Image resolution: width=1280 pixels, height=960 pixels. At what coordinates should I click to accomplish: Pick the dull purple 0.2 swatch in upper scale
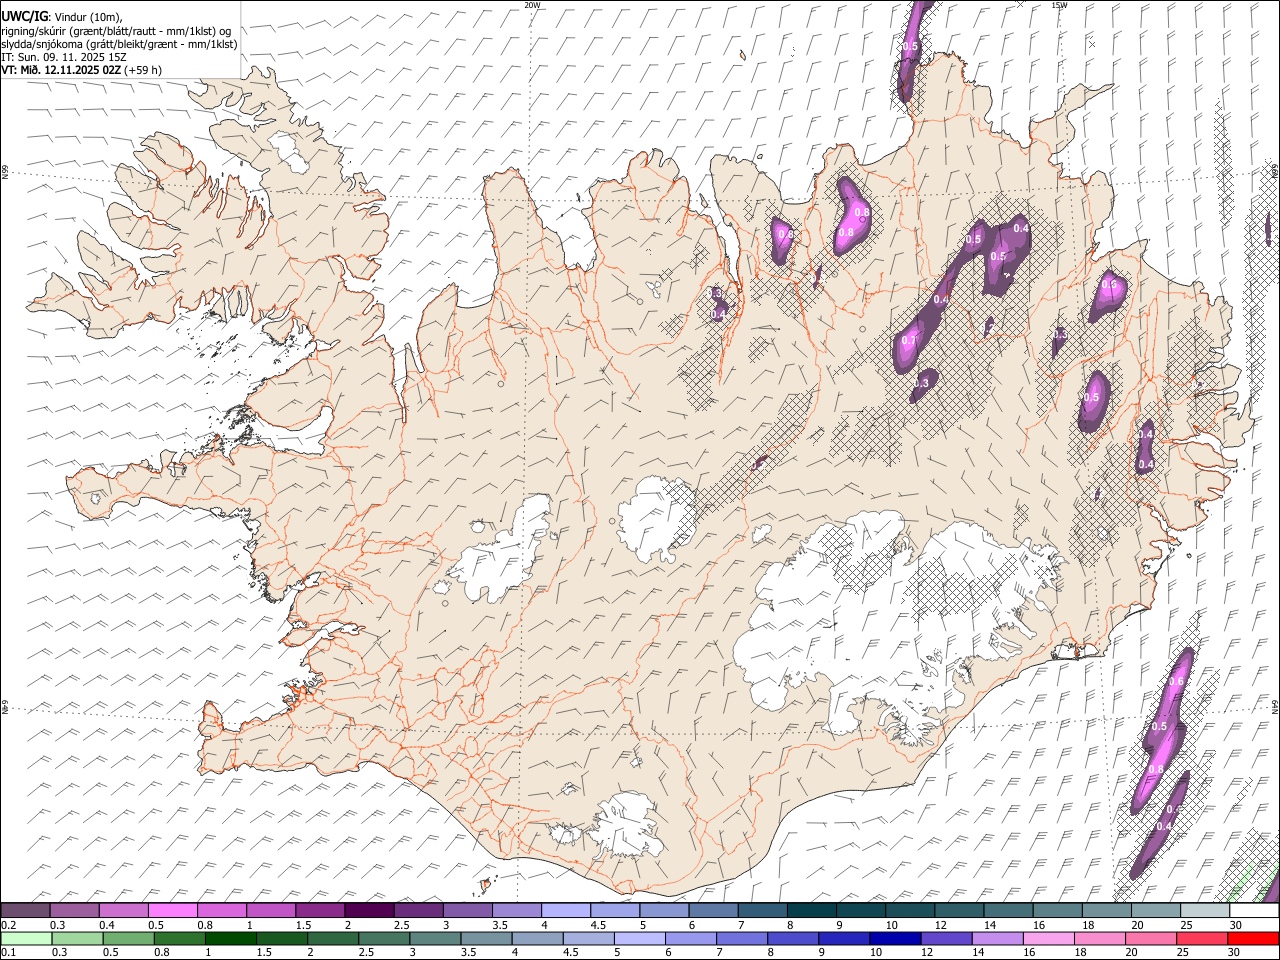point(26,911)
